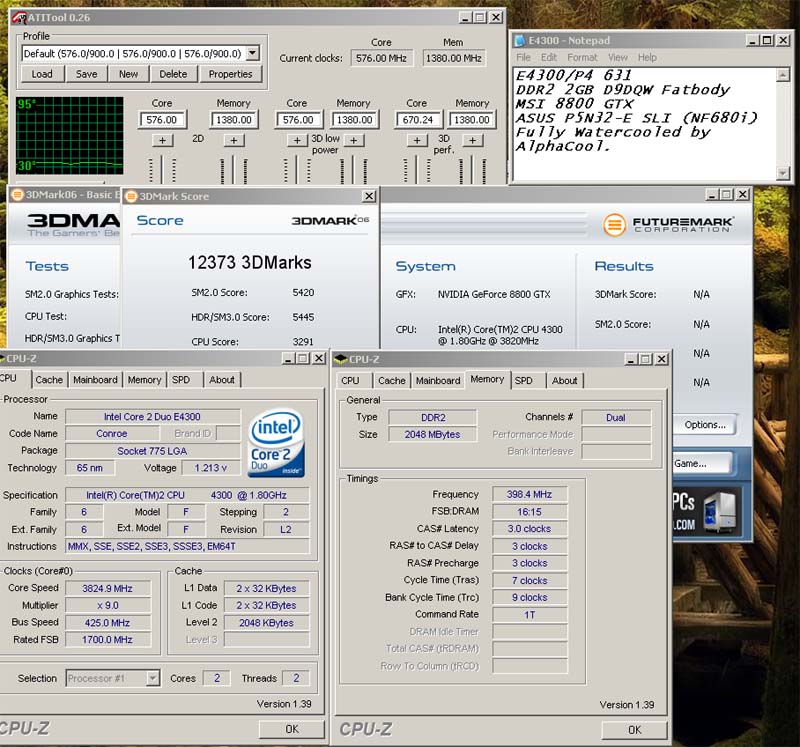Click OK in the left CPU-Z window
This screenshot has height=747, width=800.
tap(292, 729)
